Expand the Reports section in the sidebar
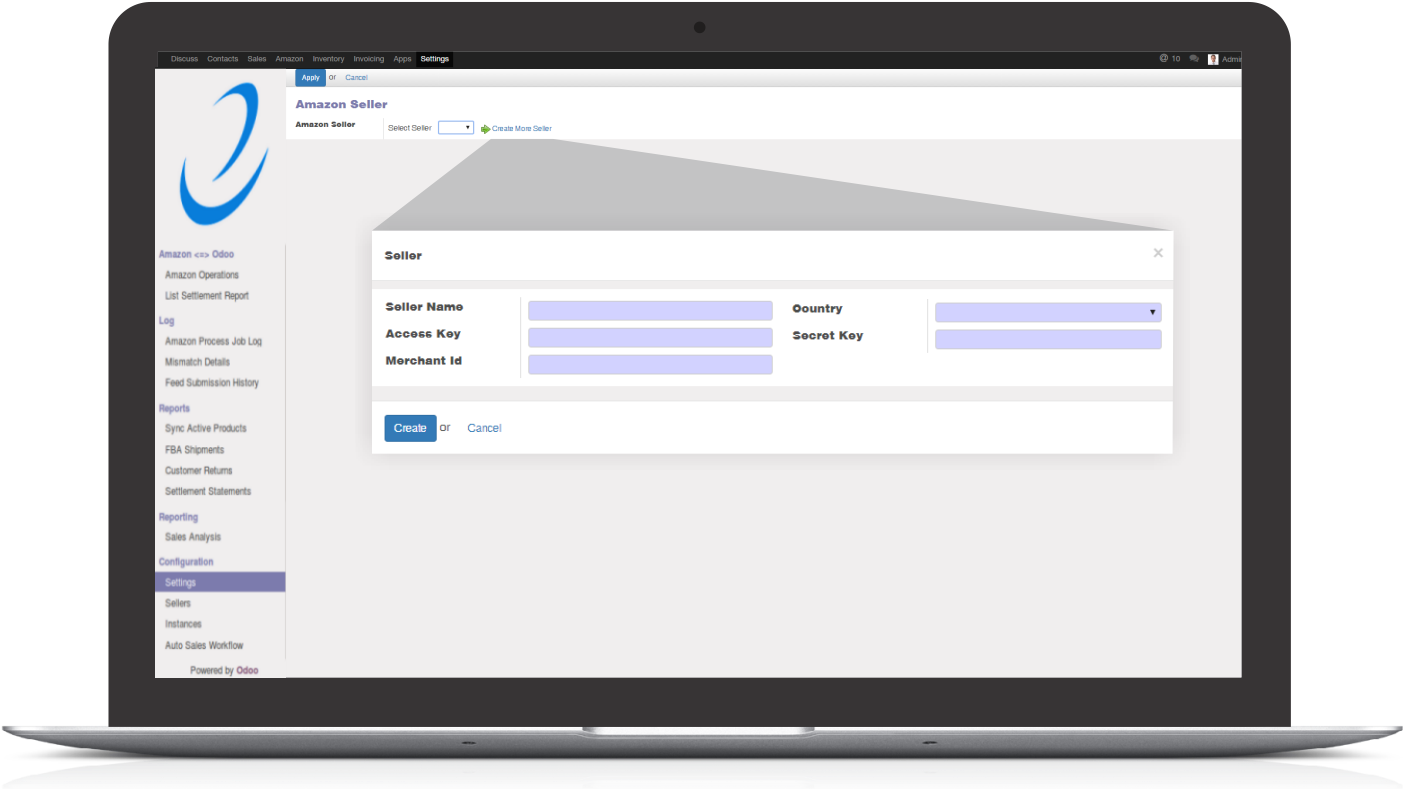 (174, 407)
